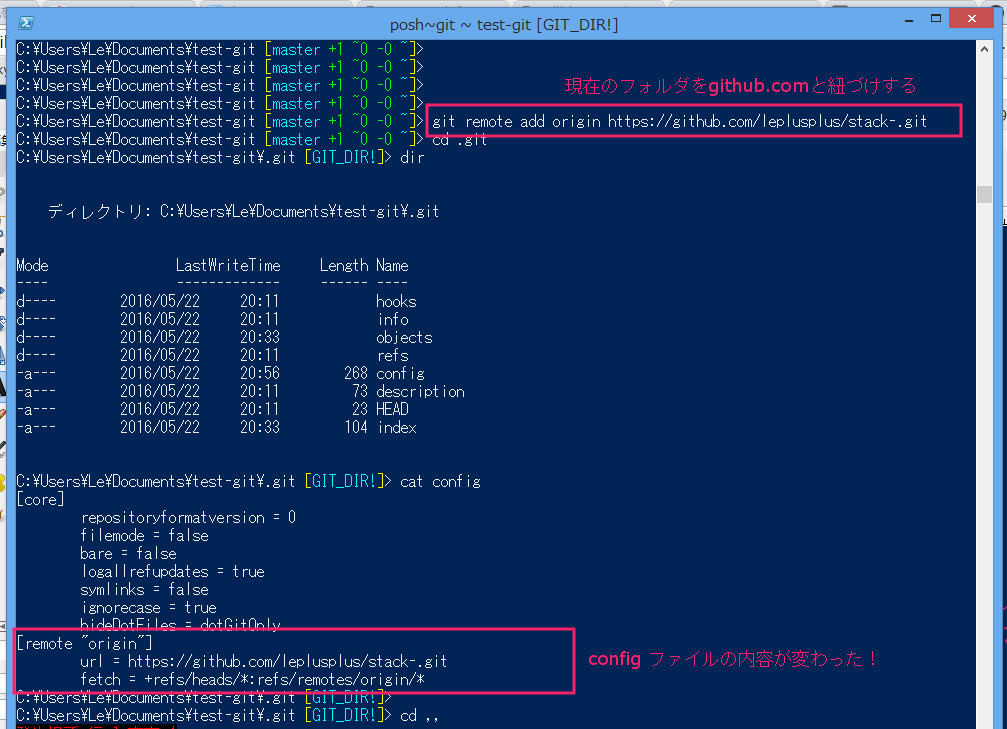This screenshot has width=1007, height=729.
Task: Click the 'logallrefupdates = true' line
Action: click(x=172, y=571)
